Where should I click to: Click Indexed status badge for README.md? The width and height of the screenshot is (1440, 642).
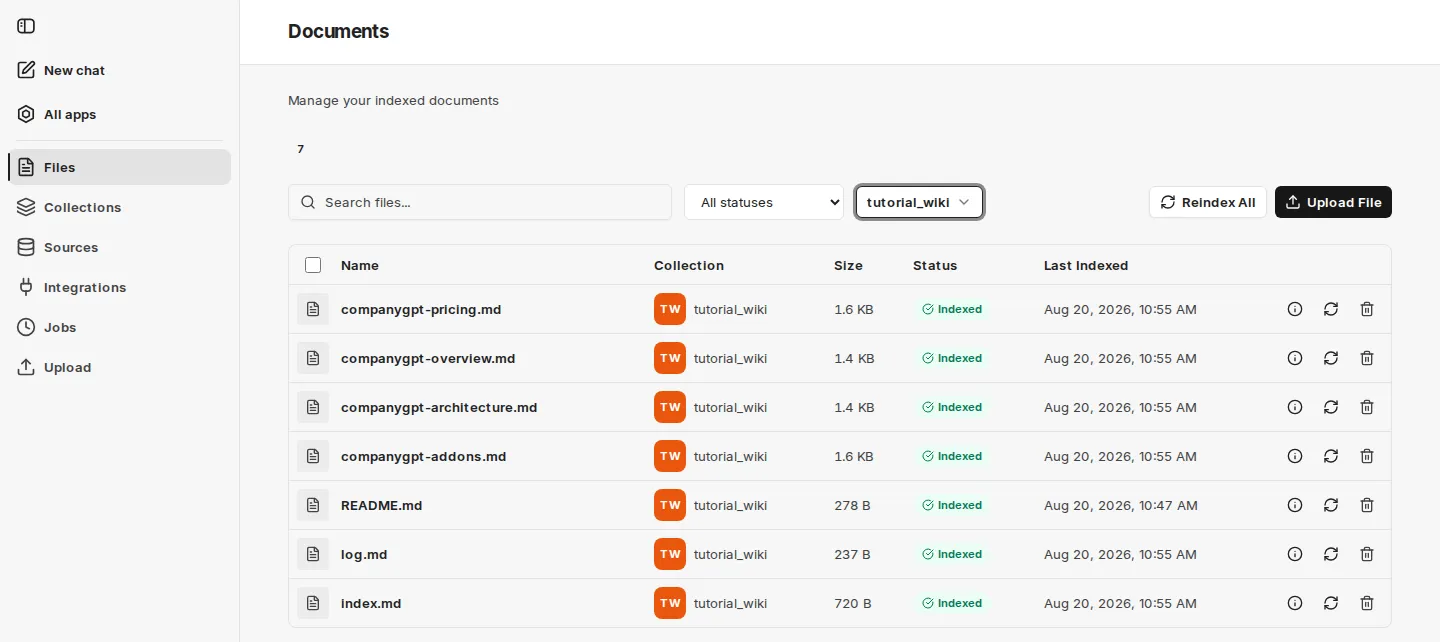pyautogui.click(x=952, y=505)
